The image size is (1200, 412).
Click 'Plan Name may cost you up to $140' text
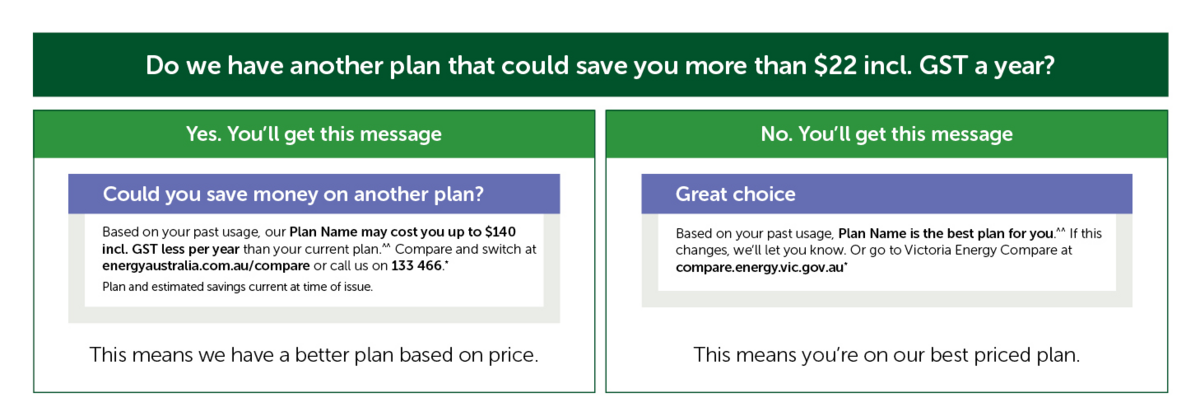pyautogui.click(x=403, y=231)
